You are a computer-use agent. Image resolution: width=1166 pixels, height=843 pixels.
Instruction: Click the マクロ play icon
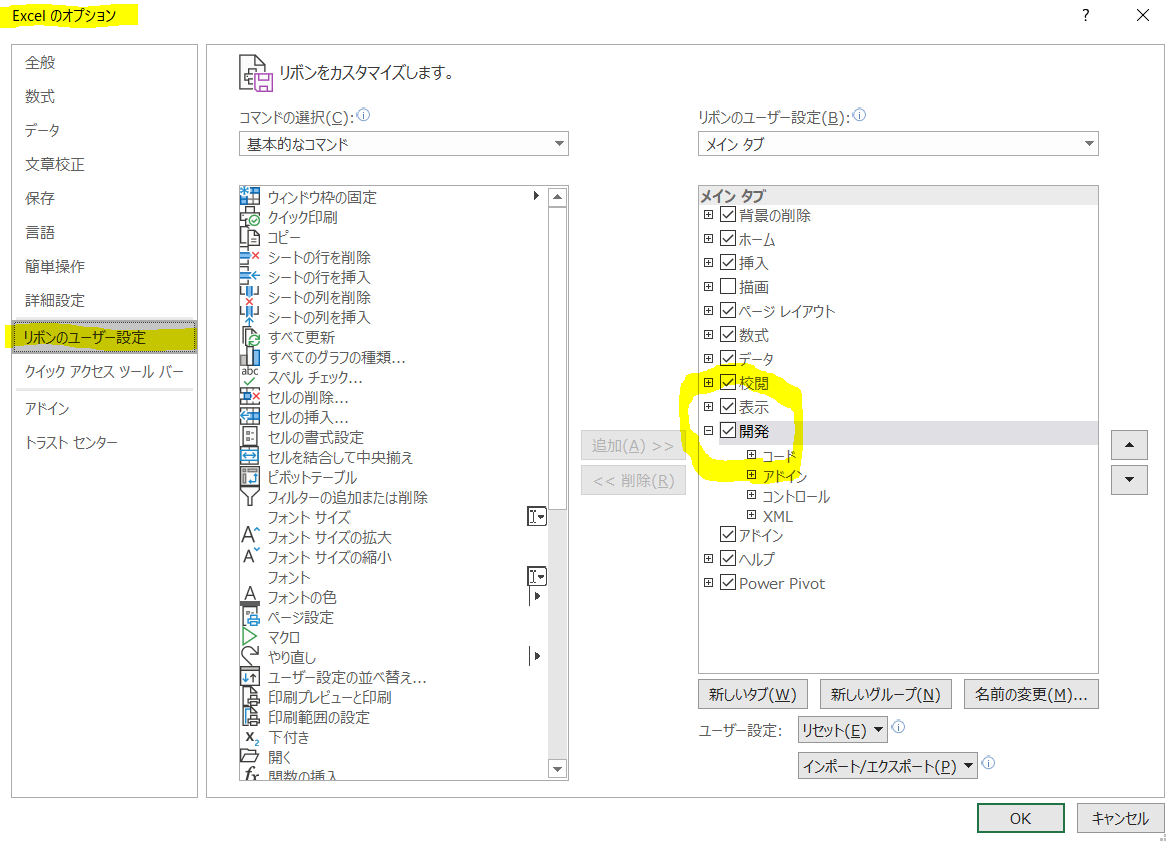[x=250, y=636]
